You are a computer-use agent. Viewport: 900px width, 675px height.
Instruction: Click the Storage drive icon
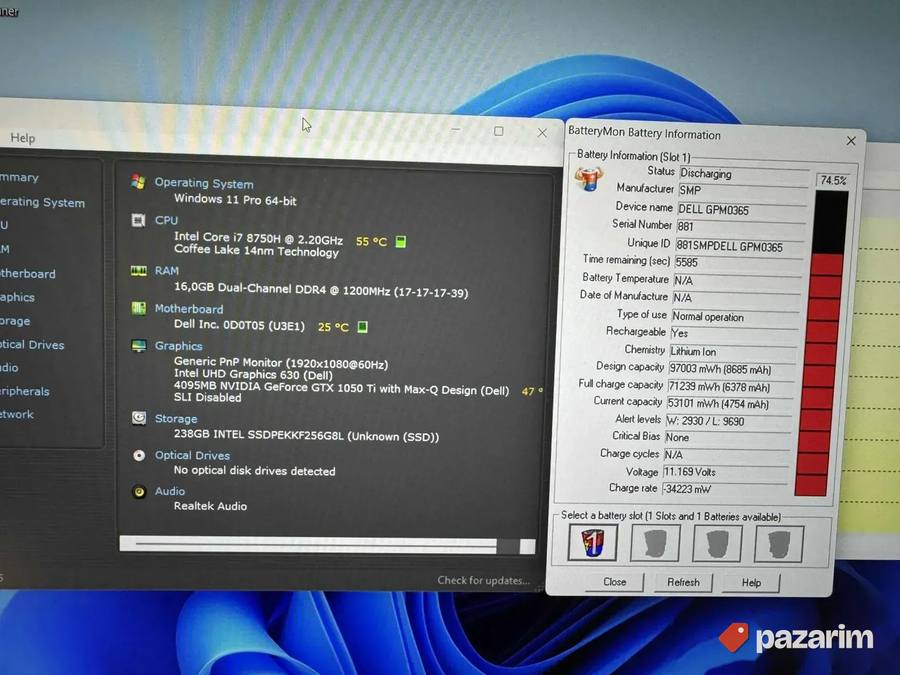pyautogui.click(x=138, y=418)
